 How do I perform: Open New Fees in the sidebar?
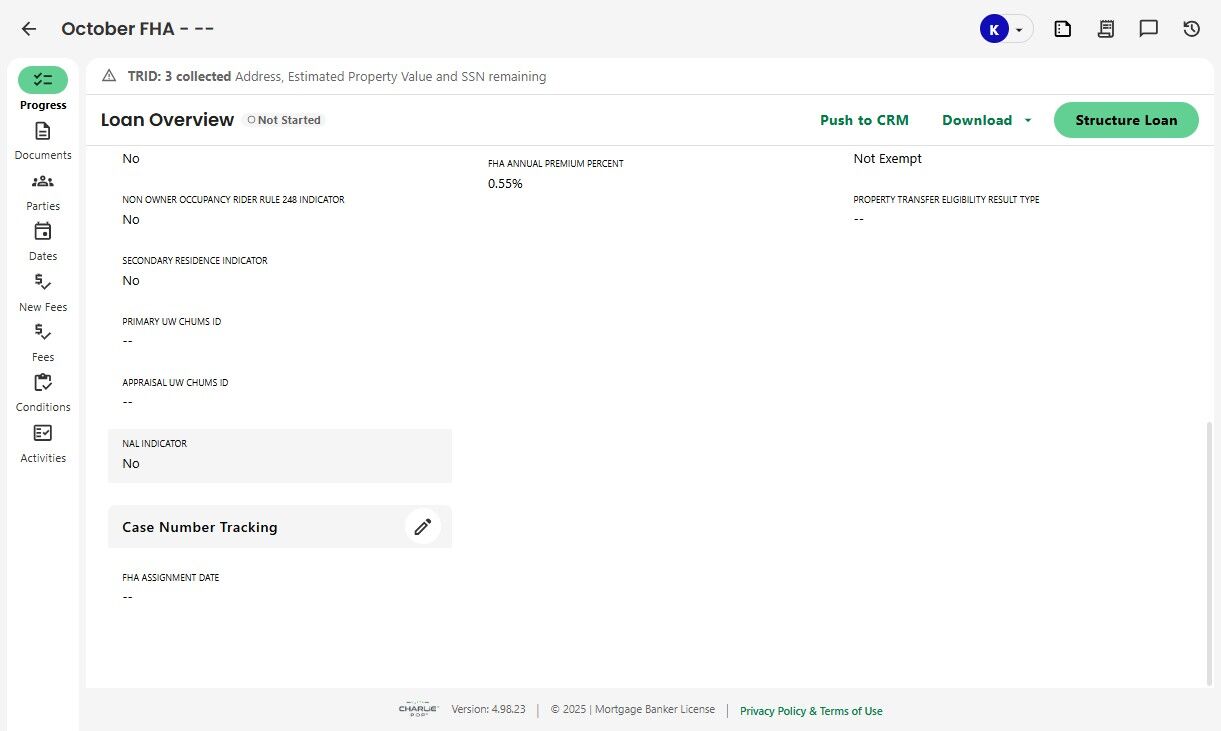[43, 291]
